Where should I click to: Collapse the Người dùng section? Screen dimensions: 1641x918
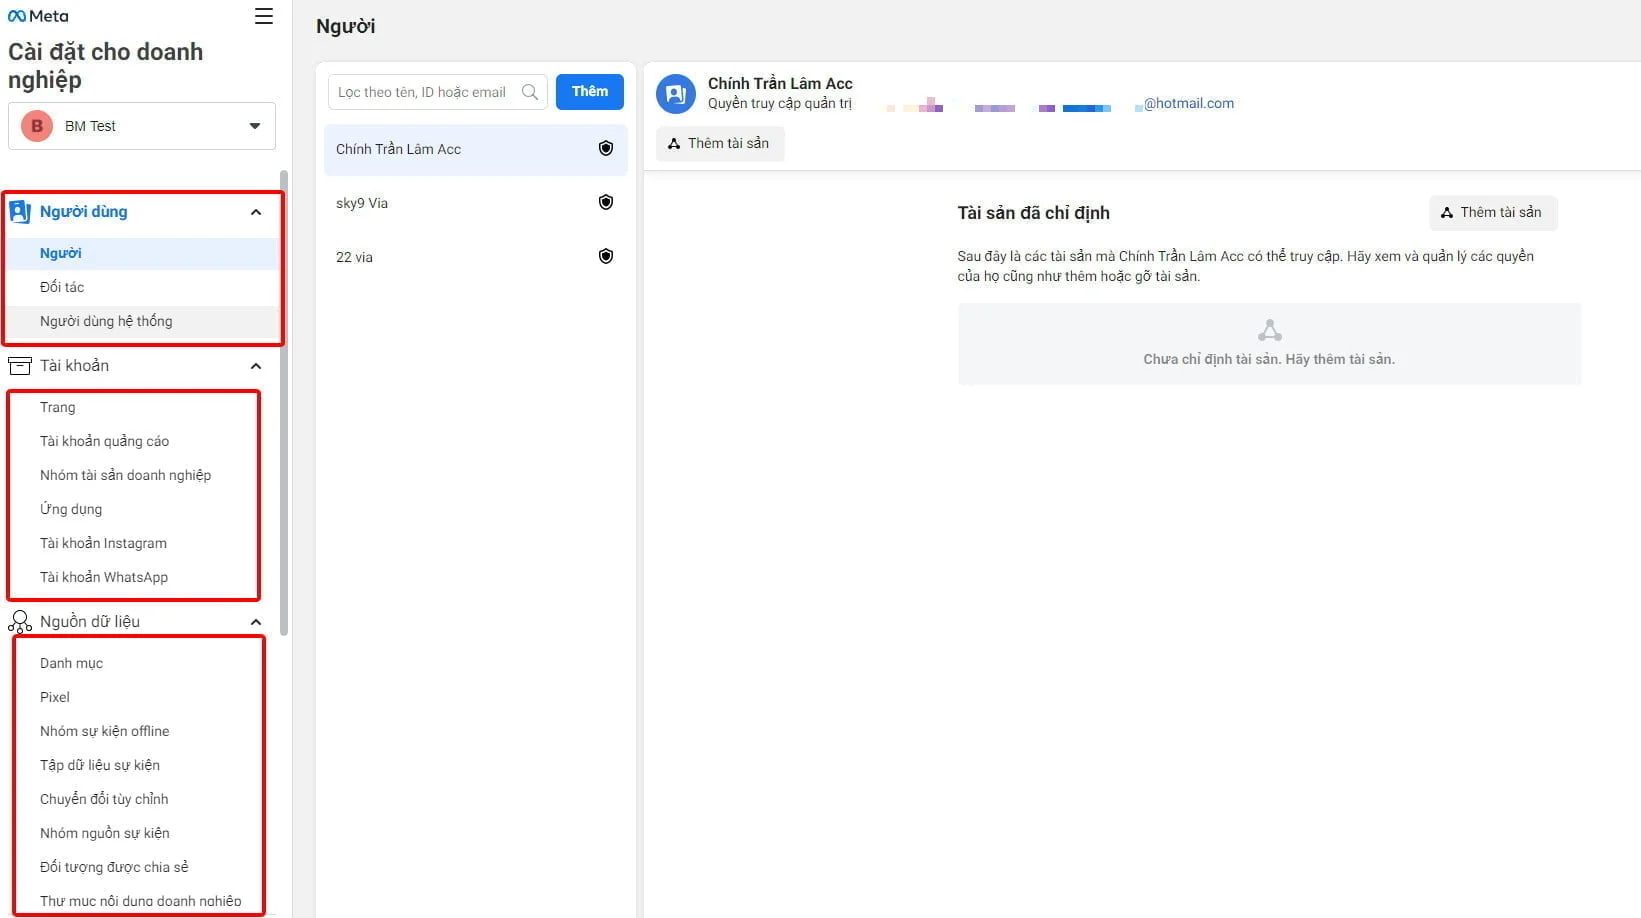(x=256, y=212)
